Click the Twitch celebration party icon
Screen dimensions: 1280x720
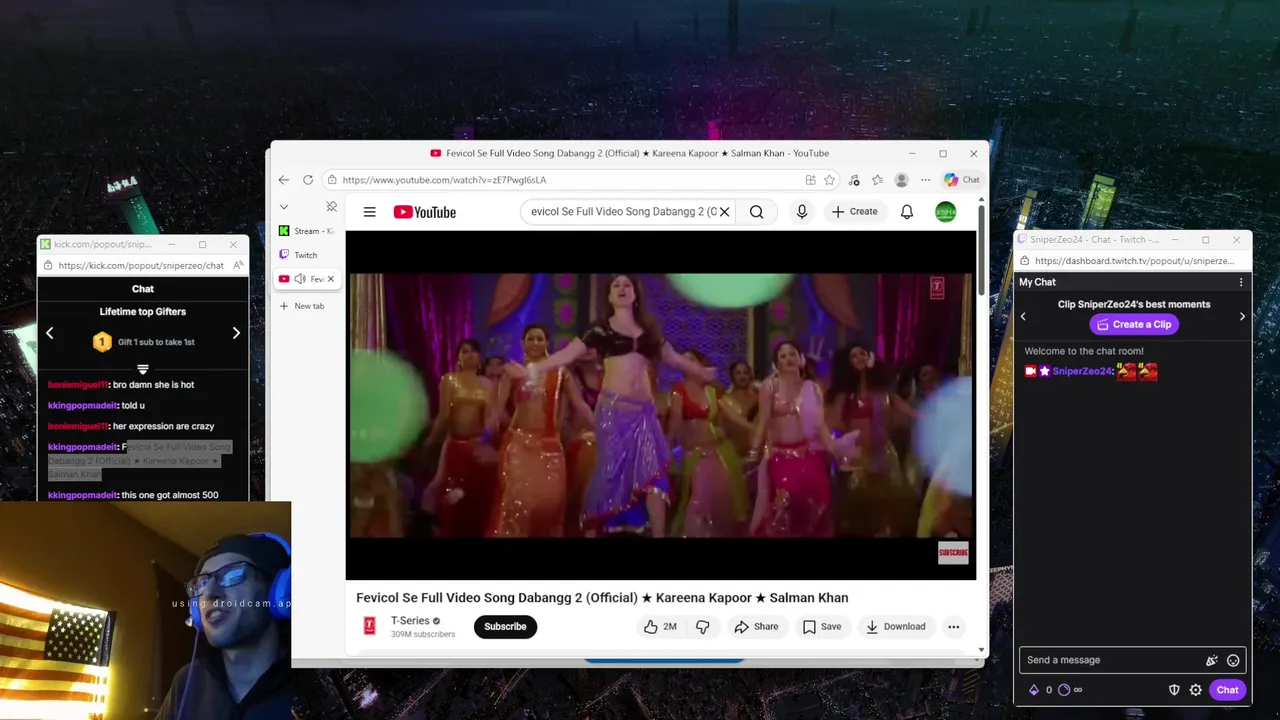1211,660
